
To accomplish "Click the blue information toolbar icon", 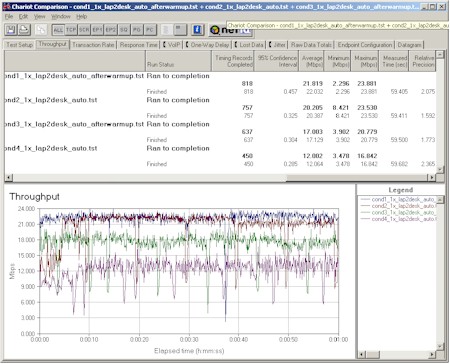I will [197, 30].
